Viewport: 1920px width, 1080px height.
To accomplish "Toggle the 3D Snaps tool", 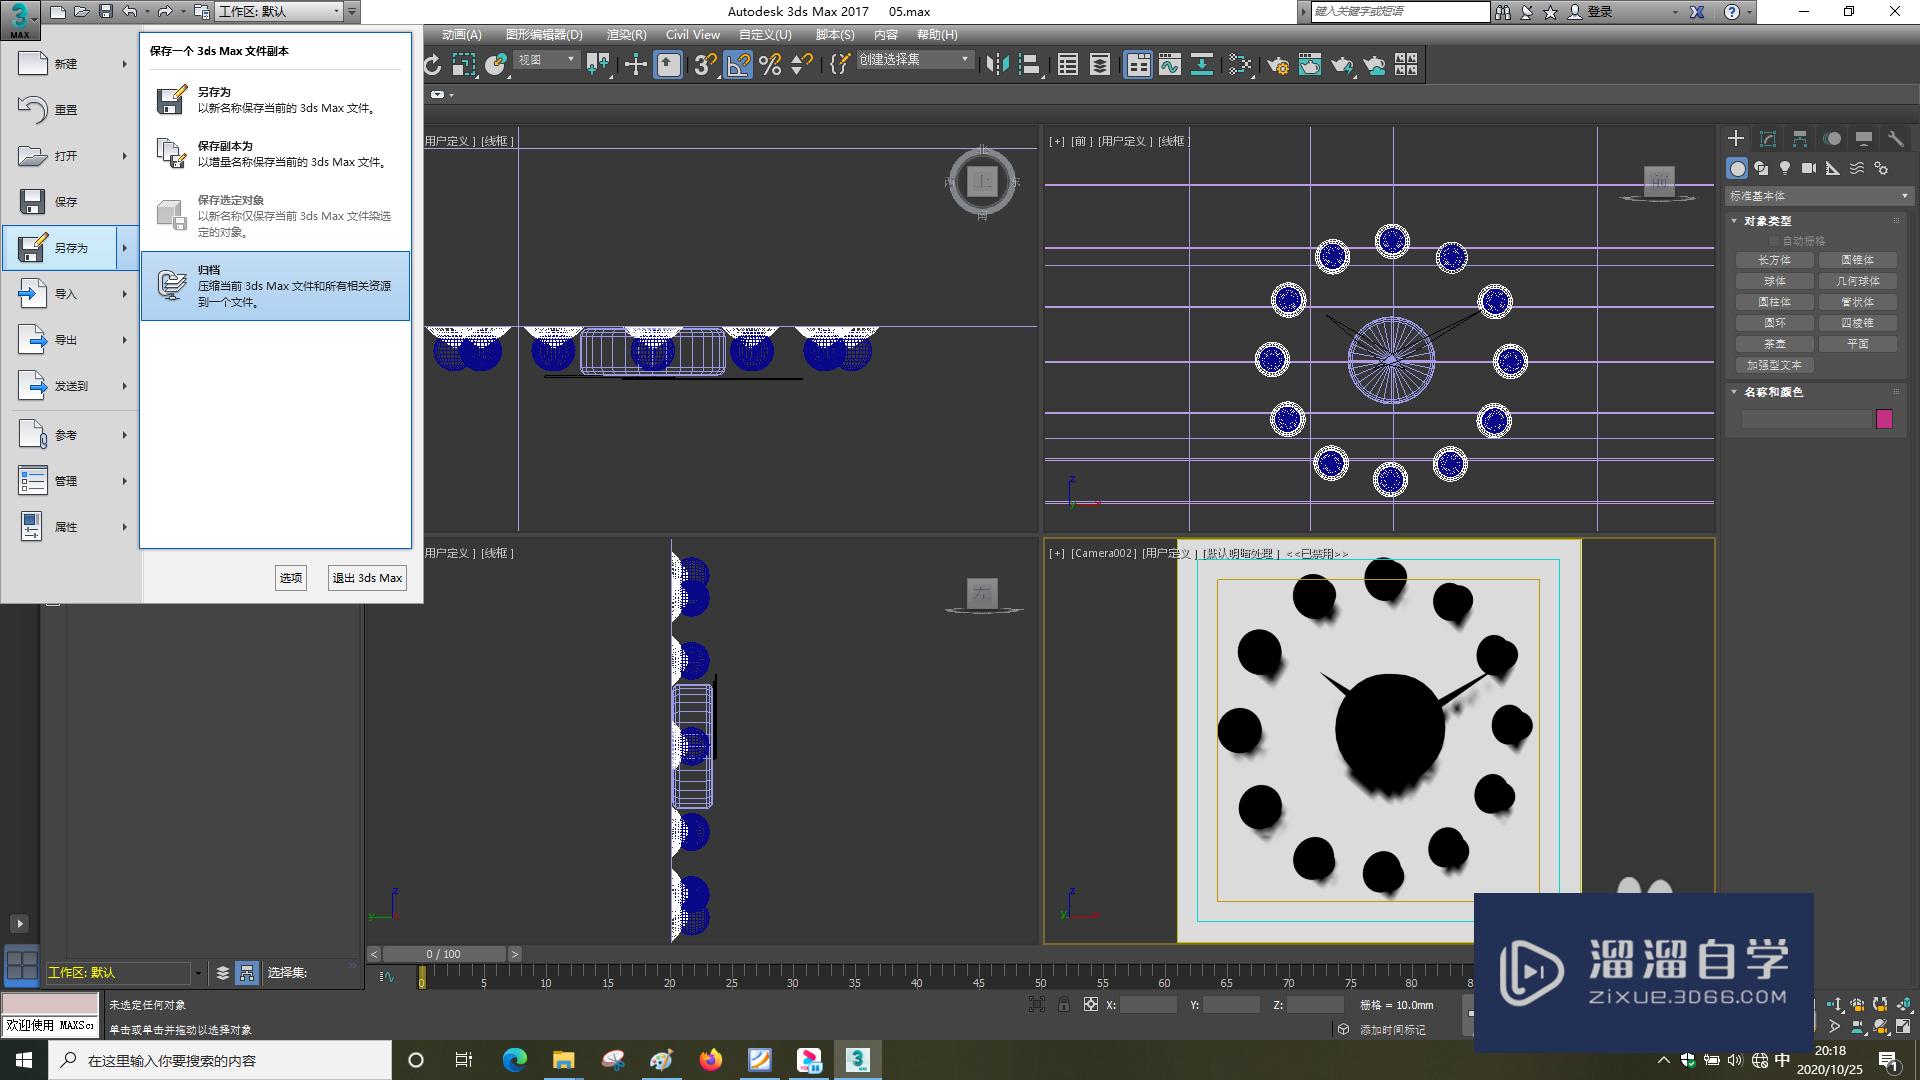I will [705, 65].
